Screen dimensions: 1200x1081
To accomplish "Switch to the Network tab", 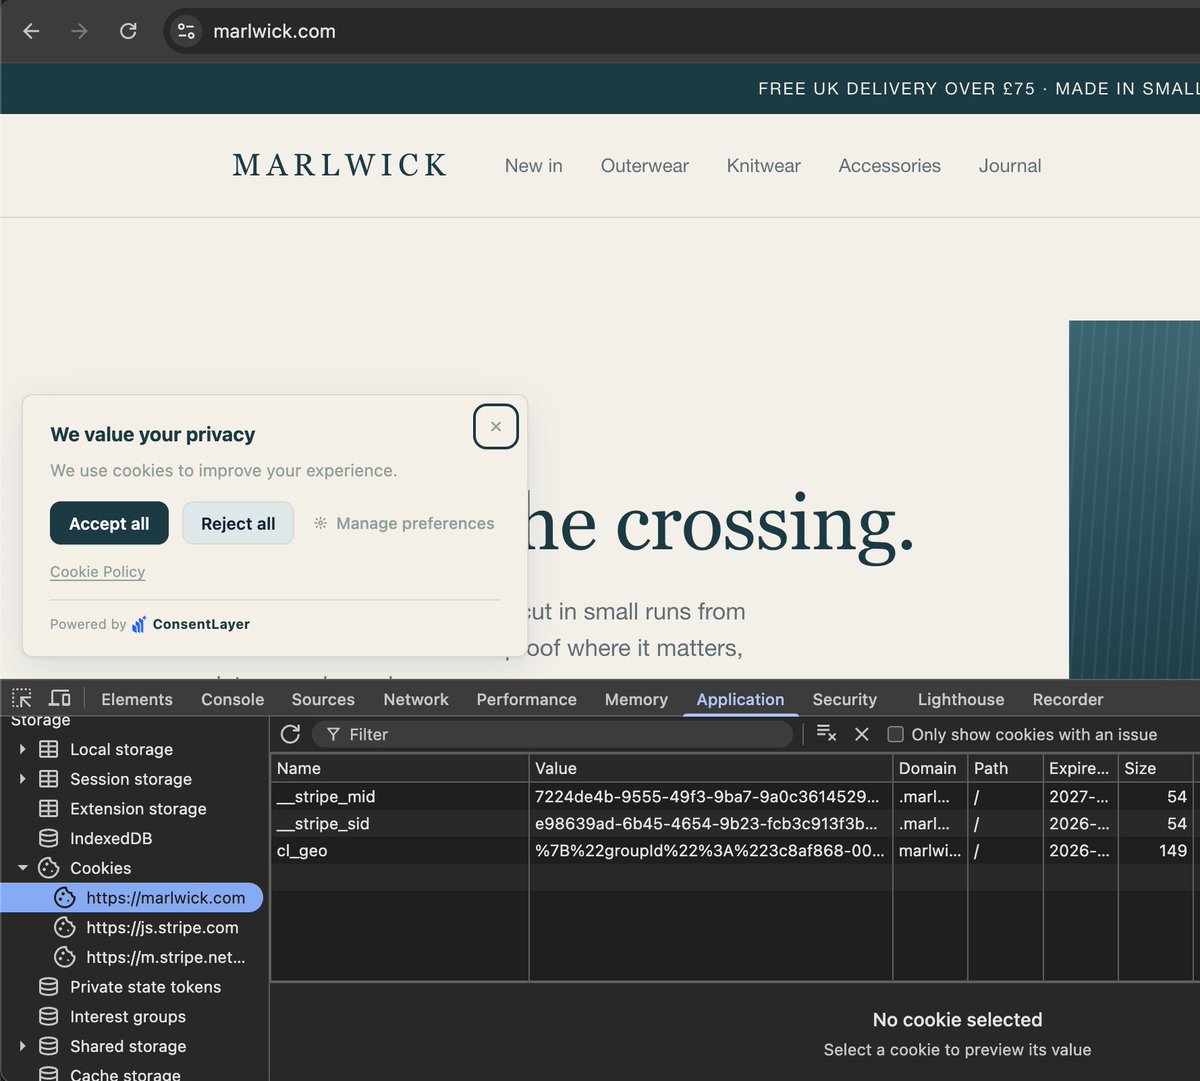I will (416, 700).
